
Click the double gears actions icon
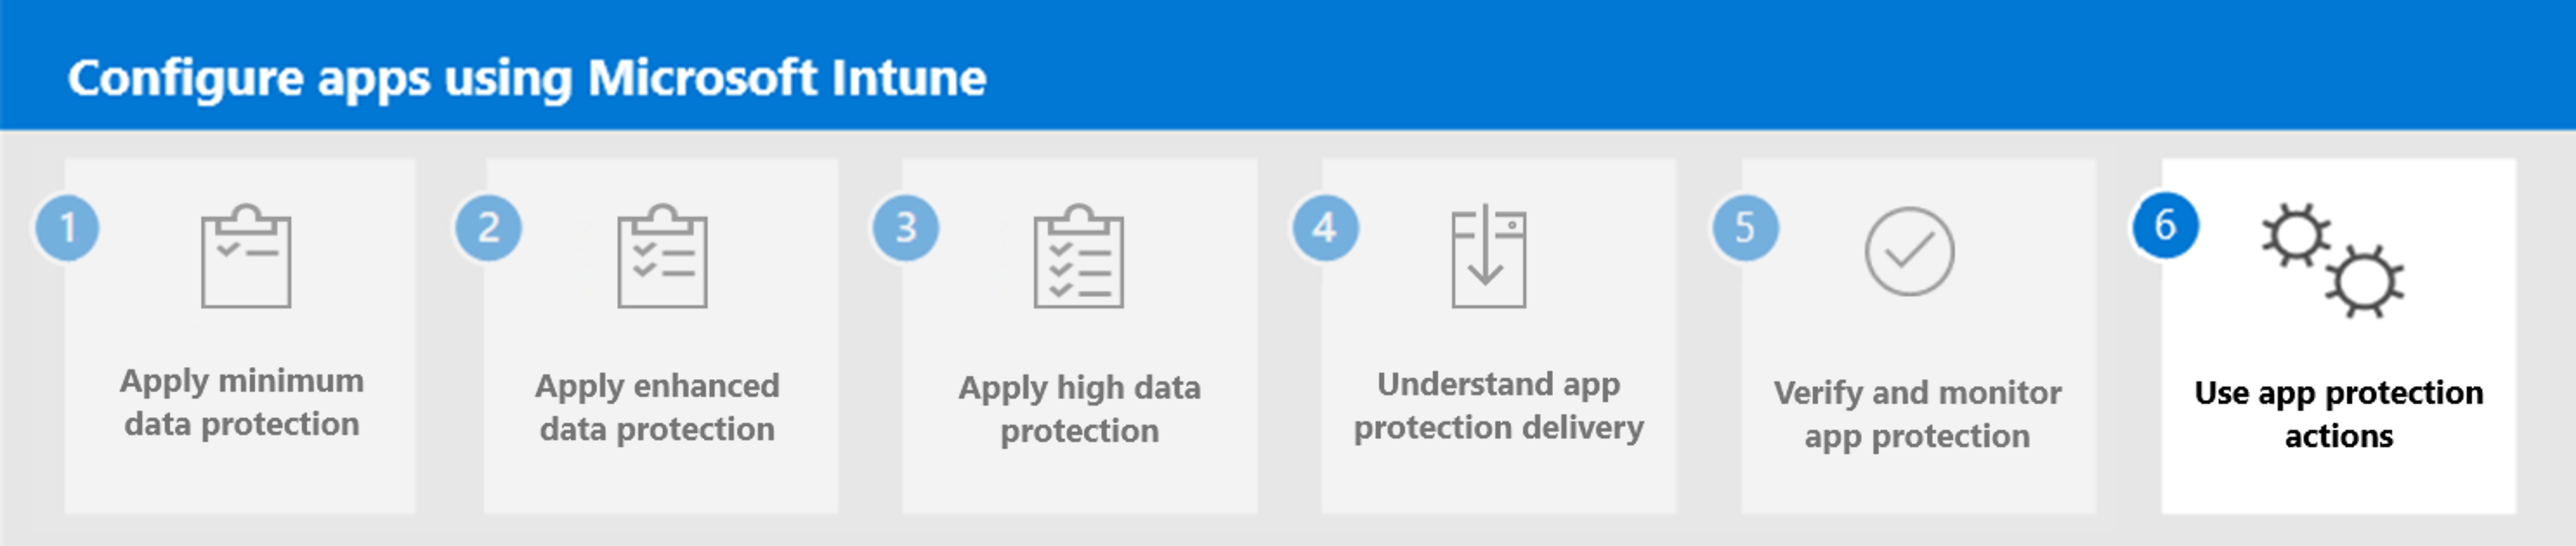point(2332,260)
